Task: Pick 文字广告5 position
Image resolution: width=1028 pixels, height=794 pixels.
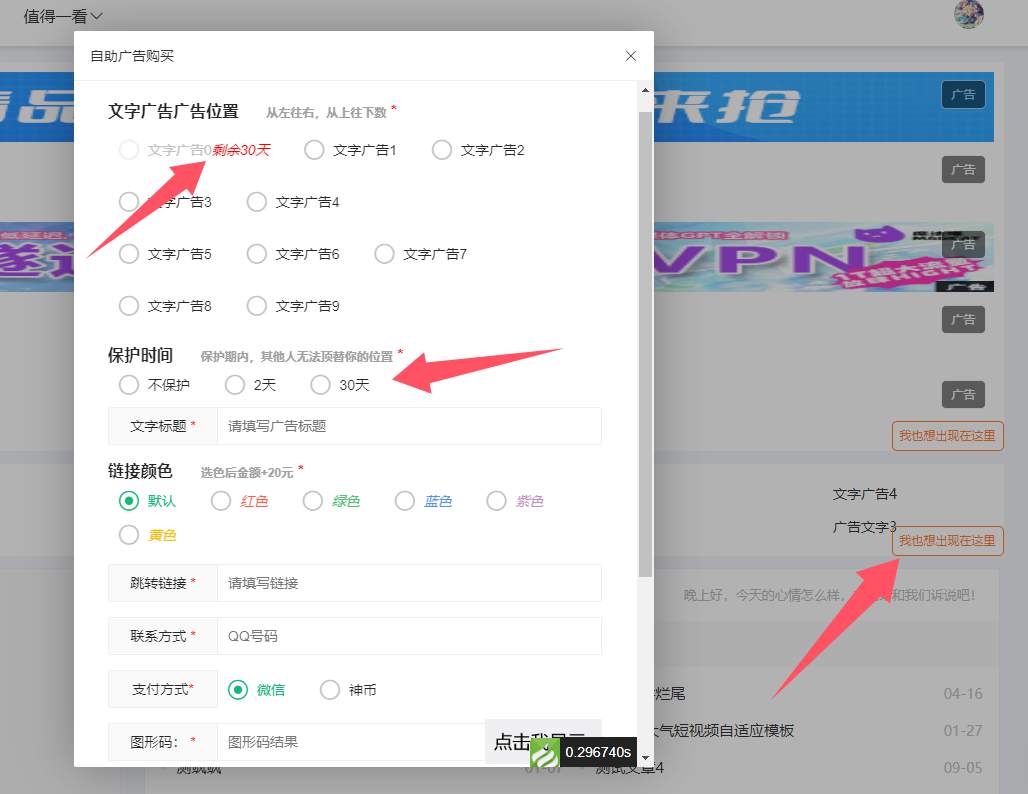Action: pyautogui.click(x=129, y=254)
